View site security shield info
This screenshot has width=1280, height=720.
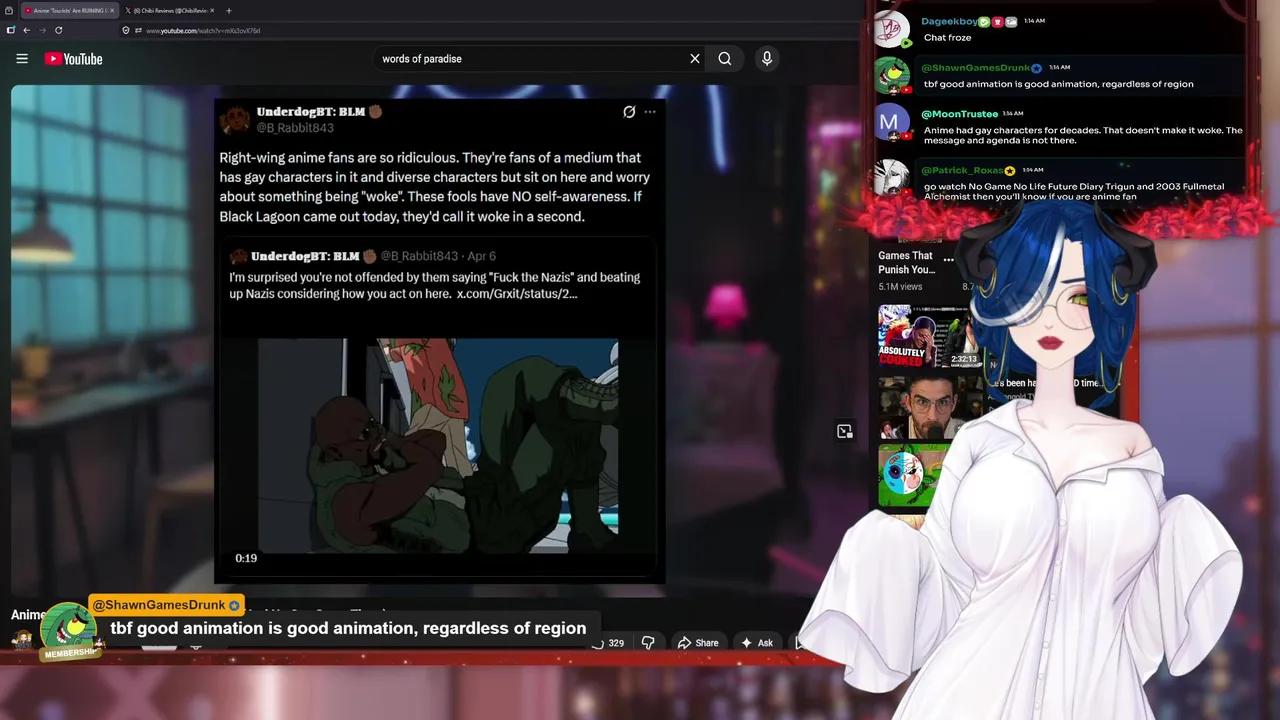tap(126, 30)
